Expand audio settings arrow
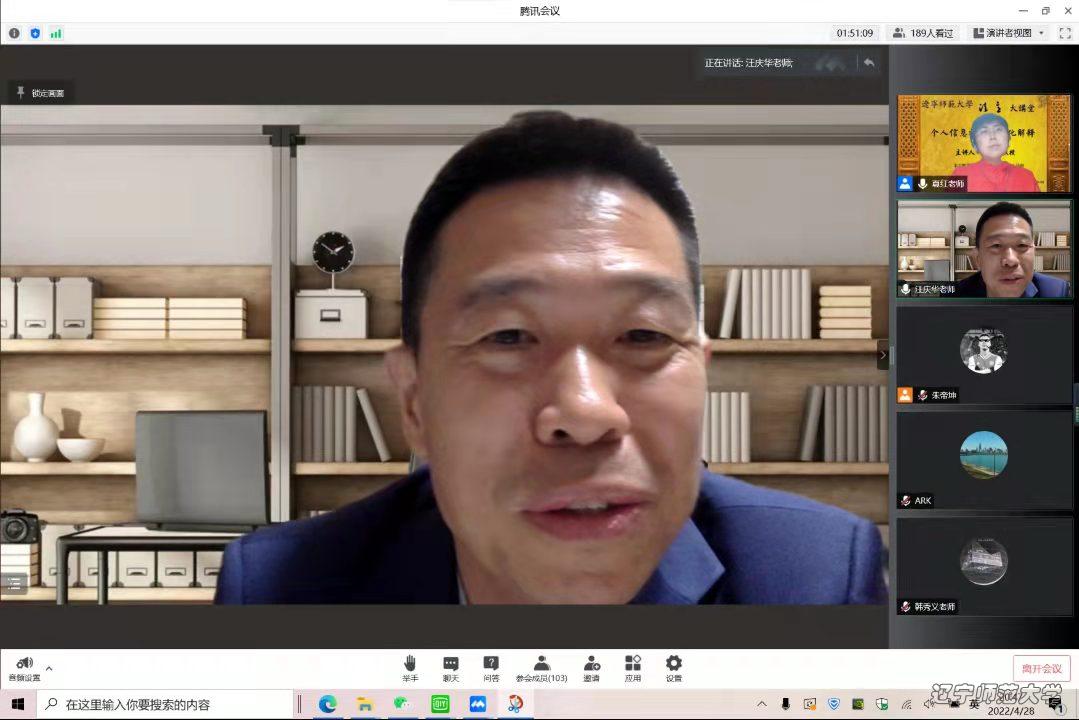1079x720 pixels. click(49, 668)
